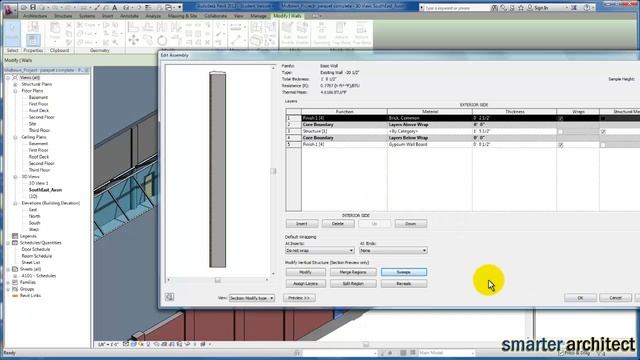This screenshot has height=360, width=640.
Task: Confirm Edit Assembly with OK button
Action: click(x=580, y=298)
